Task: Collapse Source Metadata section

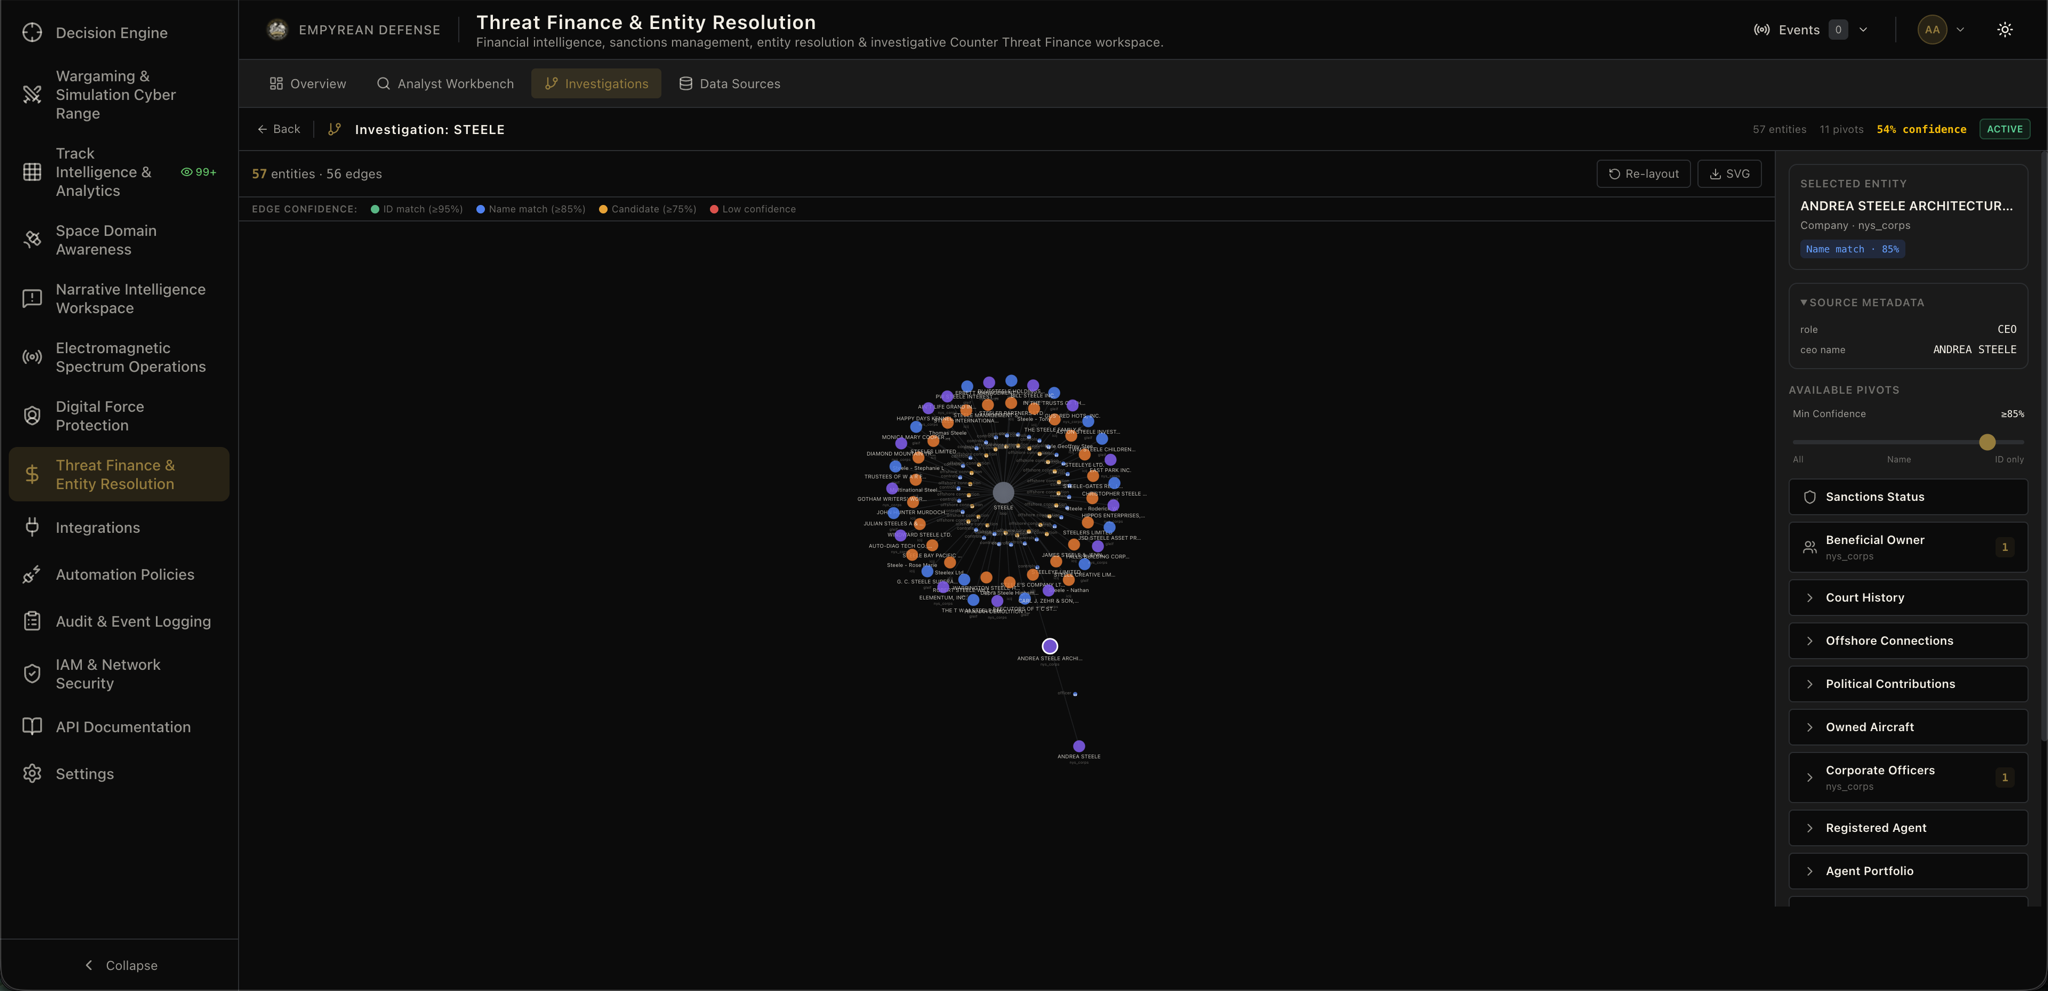Action: click(x=1862, y=302)
